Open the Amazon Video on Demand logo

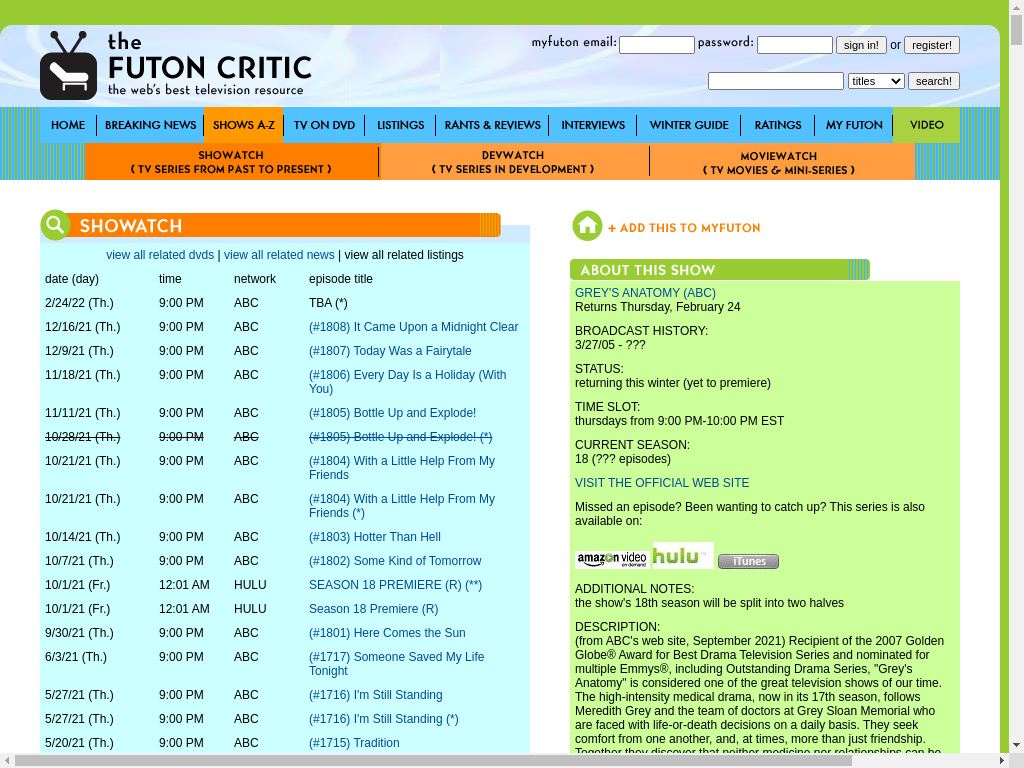click(x=611, y=559)
